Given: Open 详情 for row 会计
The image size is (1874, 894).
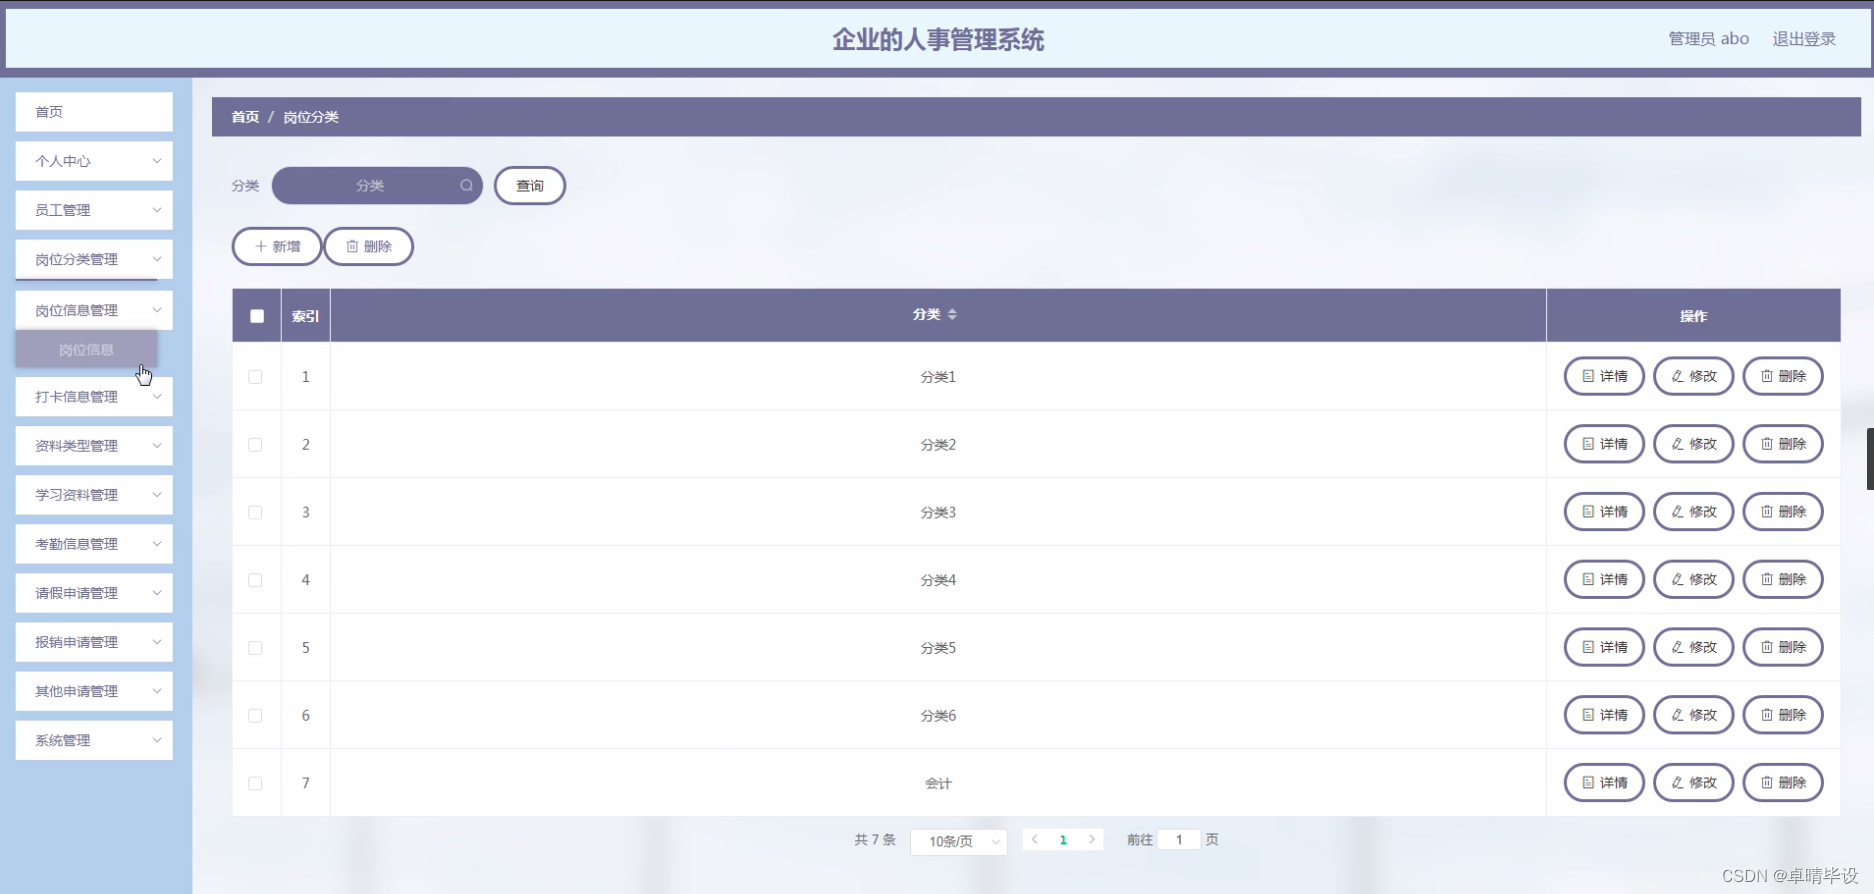Looking at the screenshot, I should tap(1604, 783).
